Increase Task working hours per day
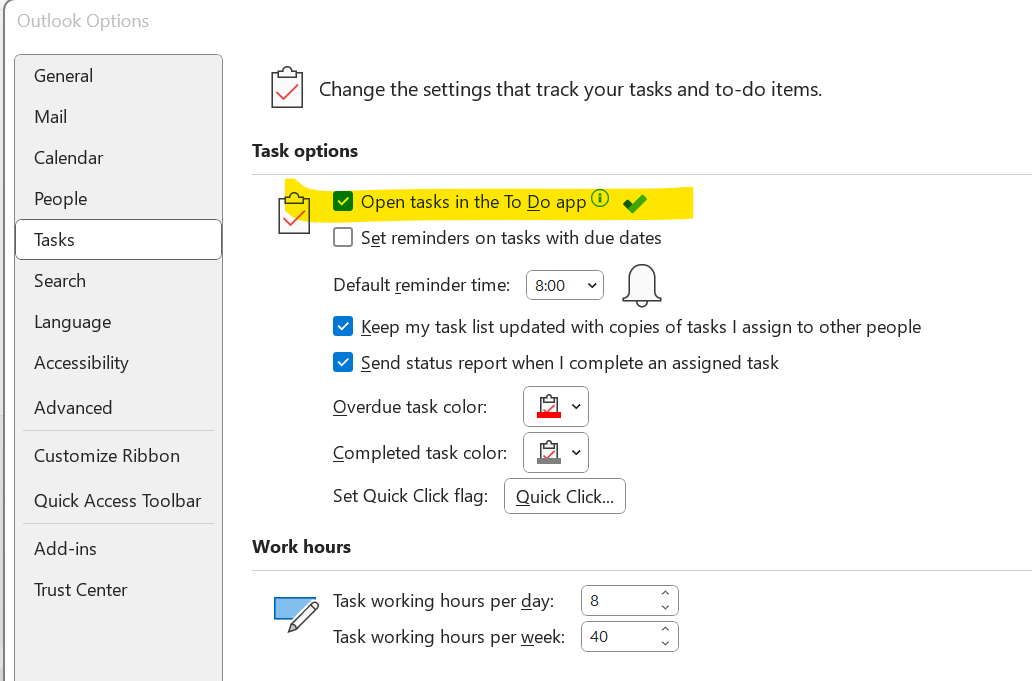 (666, 595)
